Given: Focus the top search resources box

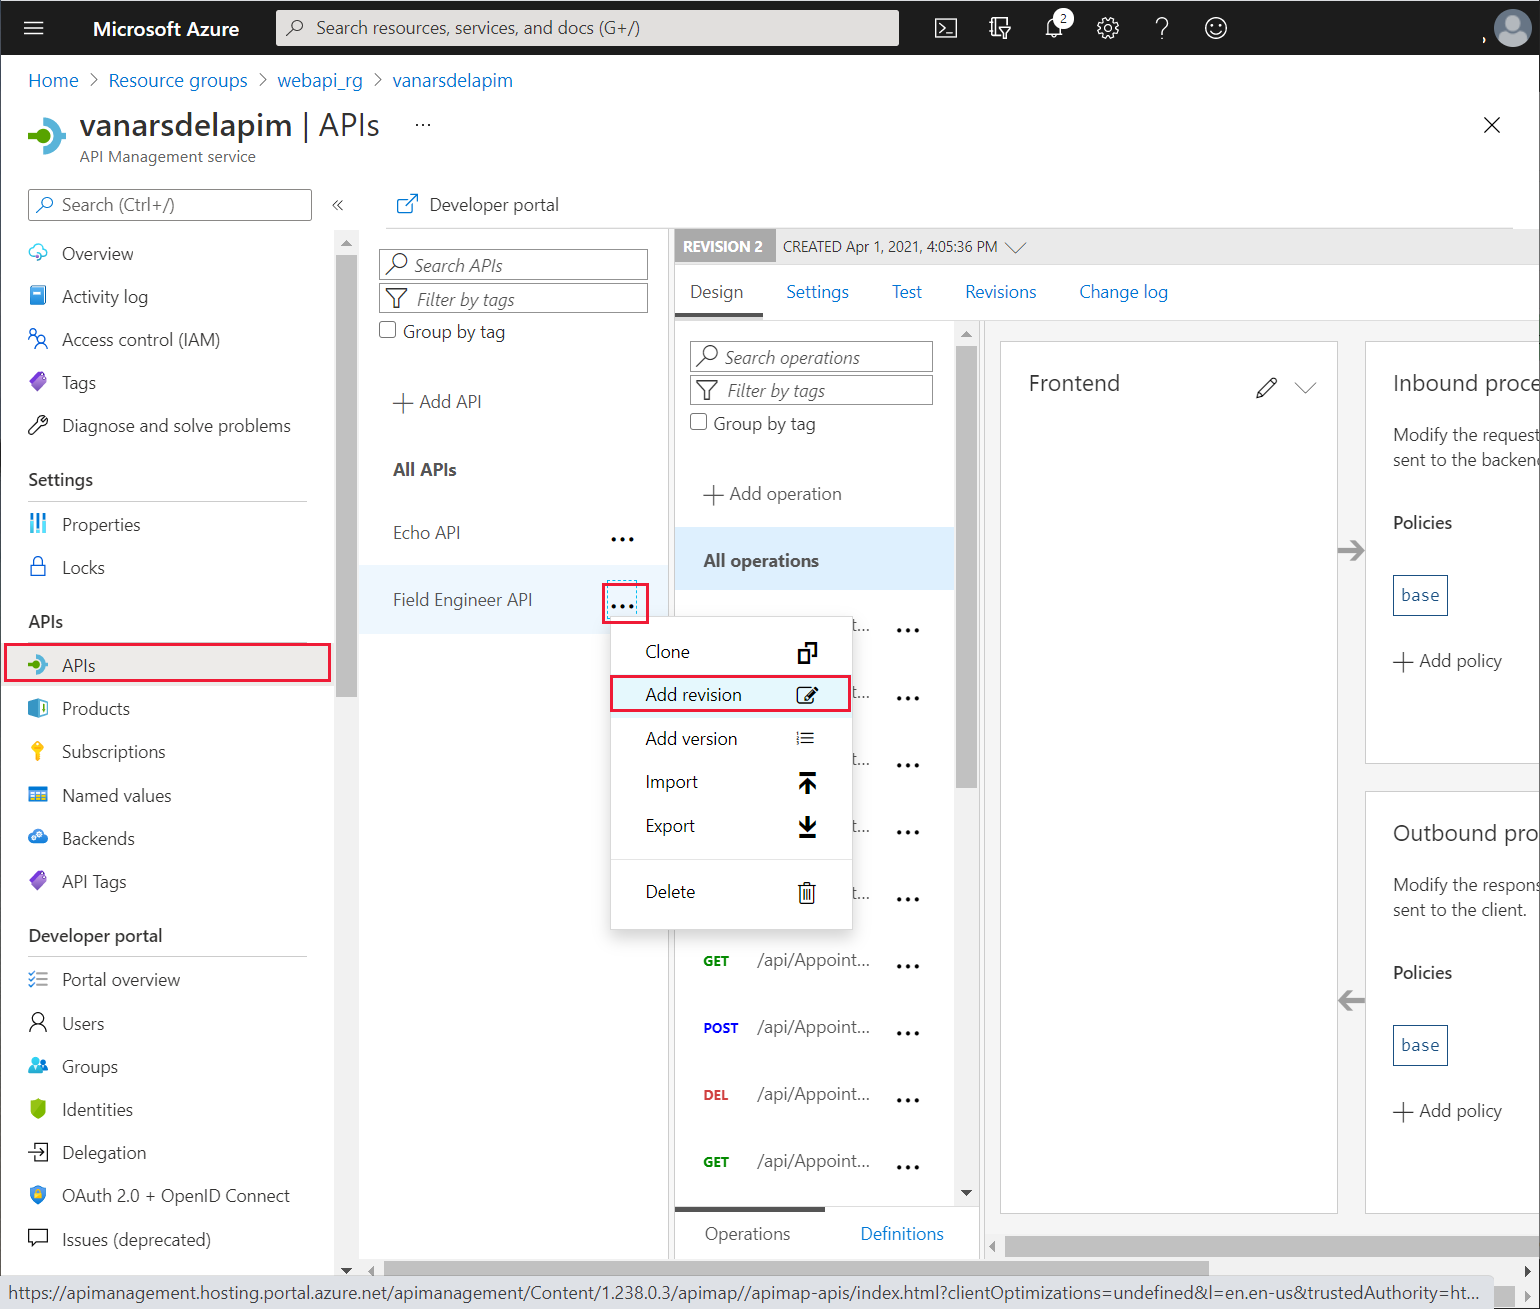Looking at the screenshot, I should coord(587,28).
